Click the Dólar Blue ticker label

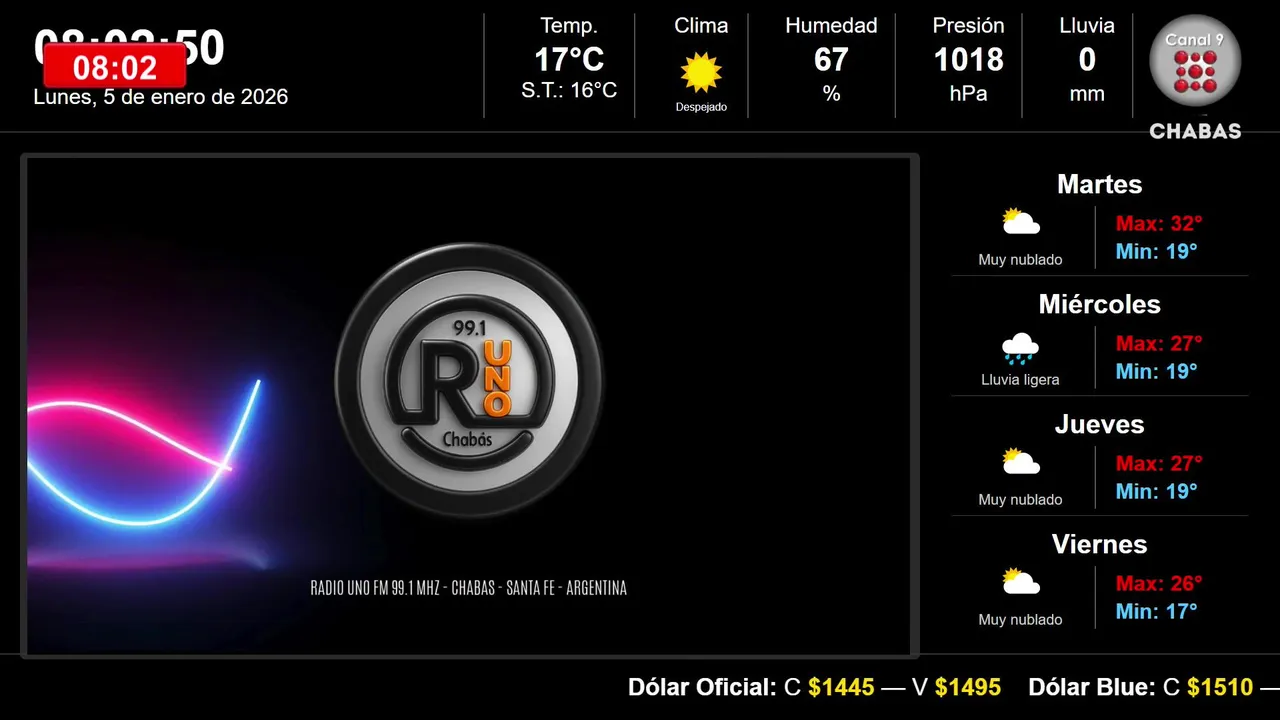pos(1092,688)
